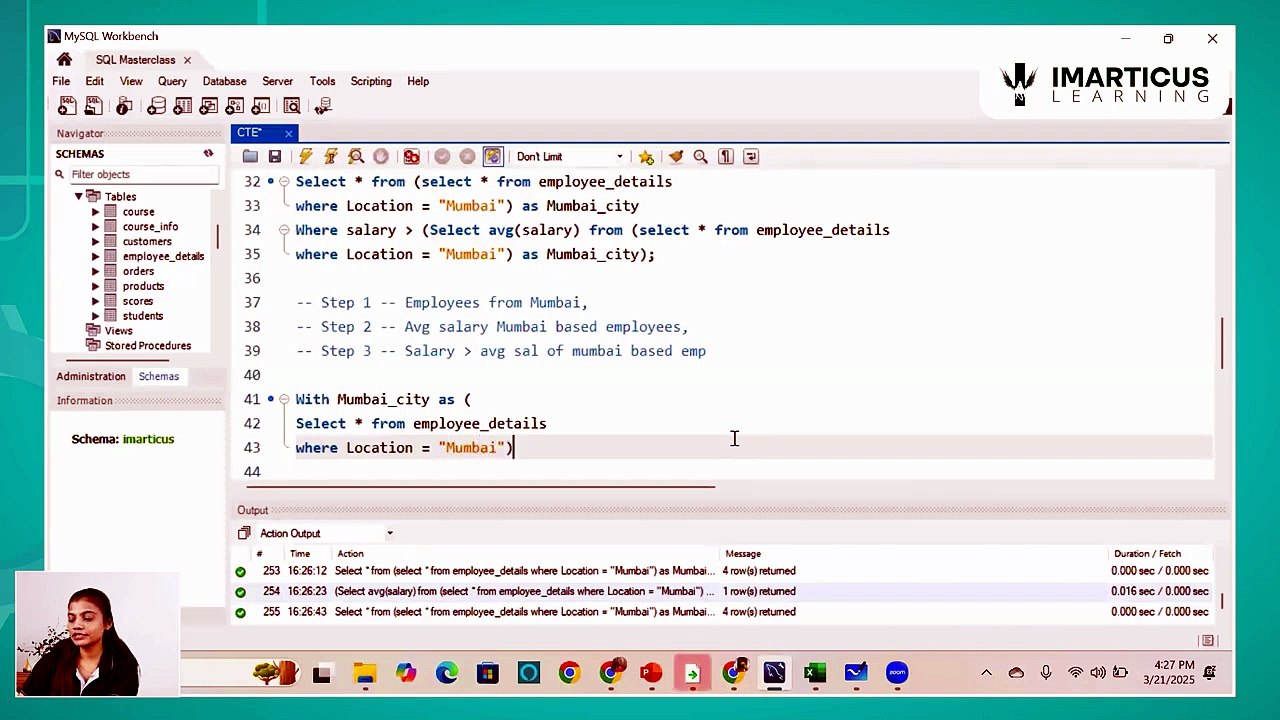Execute statement under cursor icon
Image resolution: width=1280 pixels, height=720 pixels.
331,157
